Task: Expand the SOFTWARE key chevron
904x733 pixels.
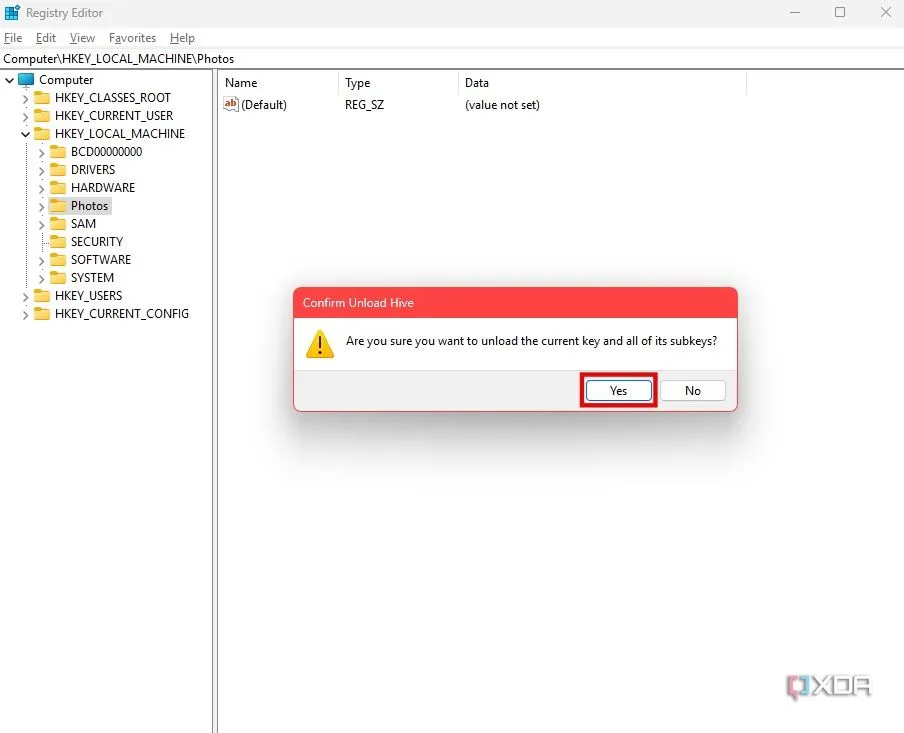Action: [x=42, y=261]
